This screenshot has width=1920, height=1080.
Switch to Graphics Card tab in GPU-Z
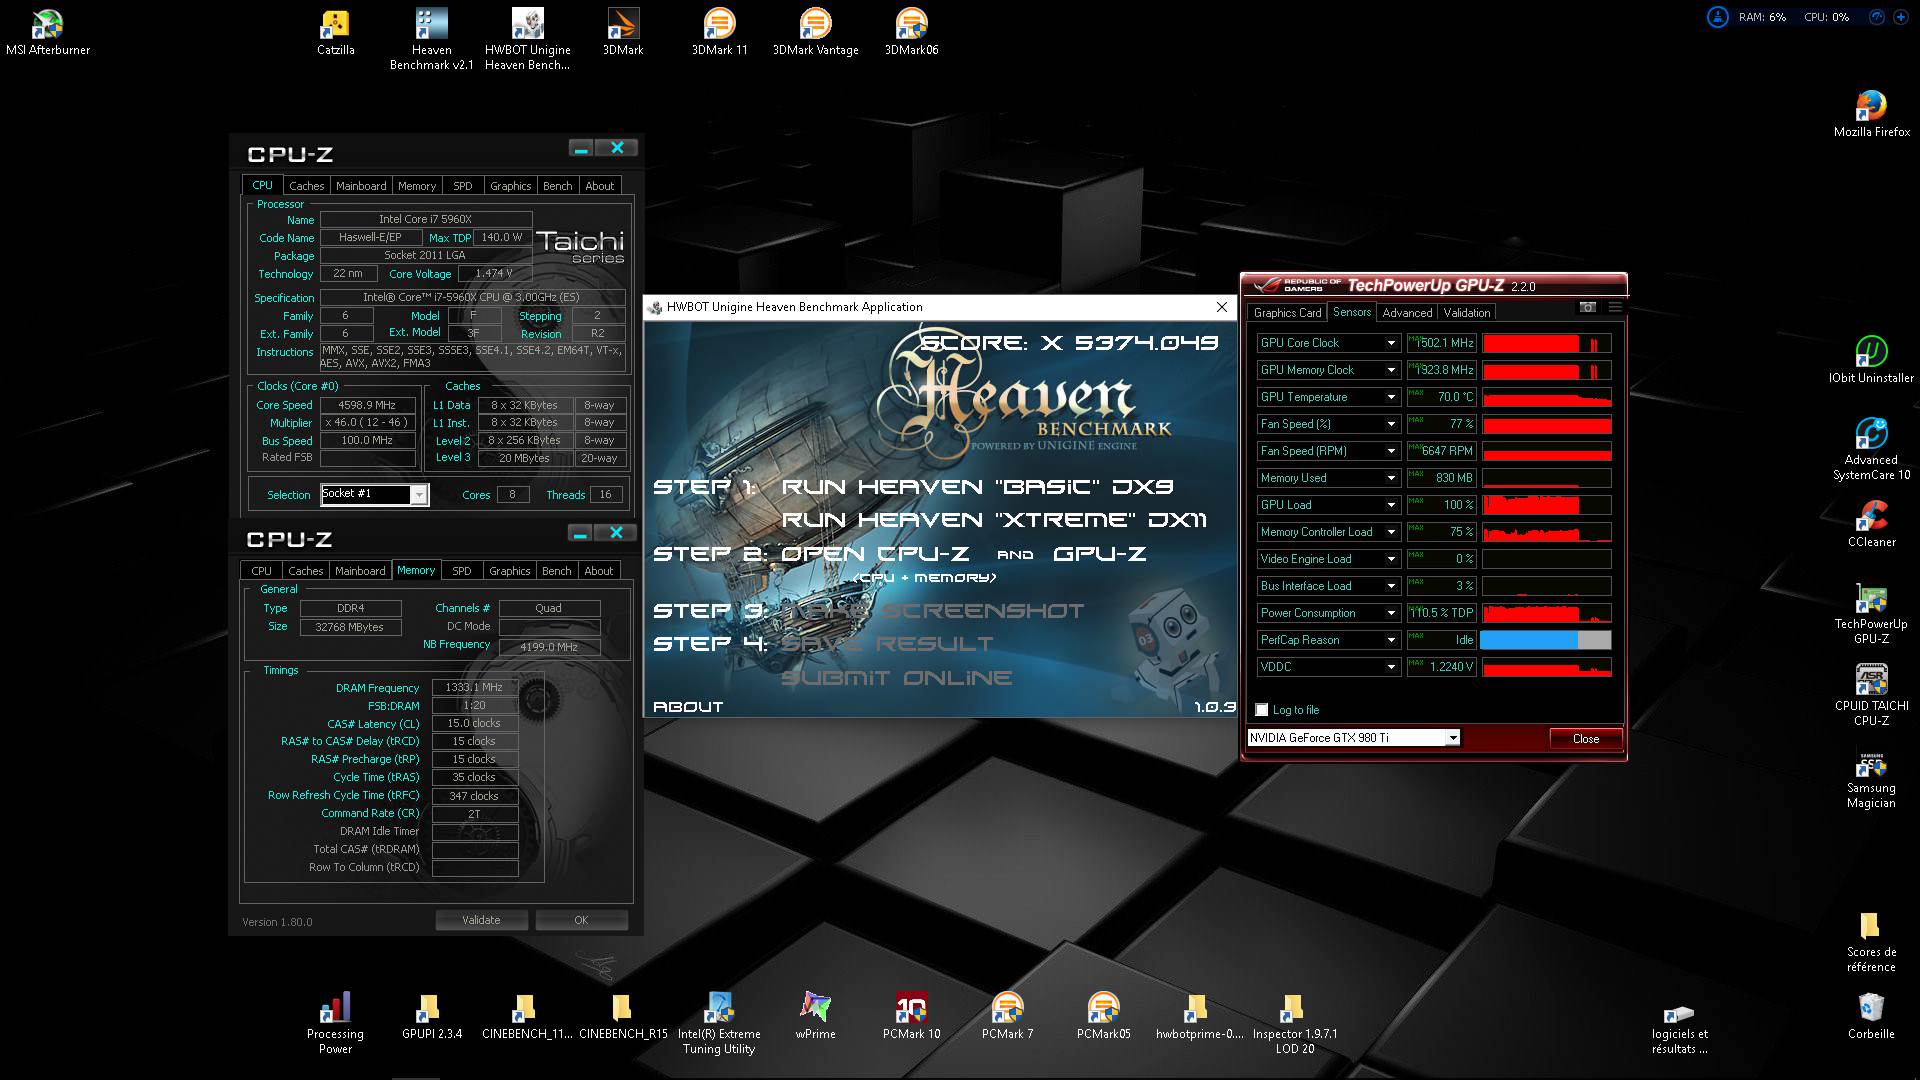(1287, 313)
